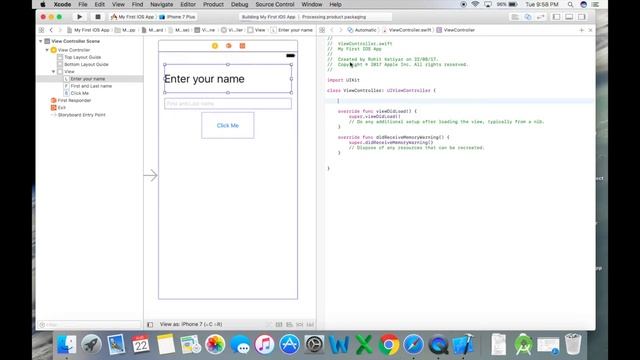Viewport: 640px width, 360px height.
Task: Select Bottom Layout Guide in outline
Action: pyautogui.click(x=86, y=64)
